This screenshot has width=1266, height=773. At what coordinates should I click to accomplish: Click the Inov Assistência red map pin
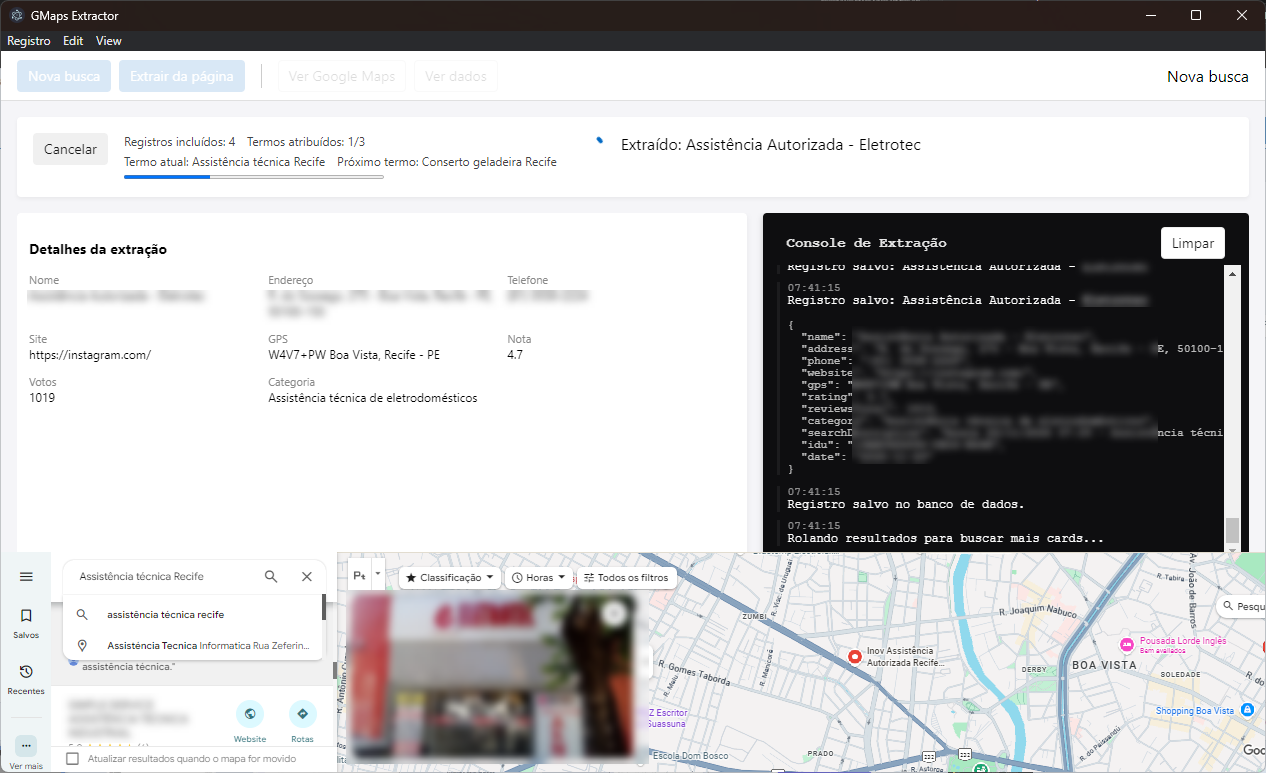click(854, 657)
